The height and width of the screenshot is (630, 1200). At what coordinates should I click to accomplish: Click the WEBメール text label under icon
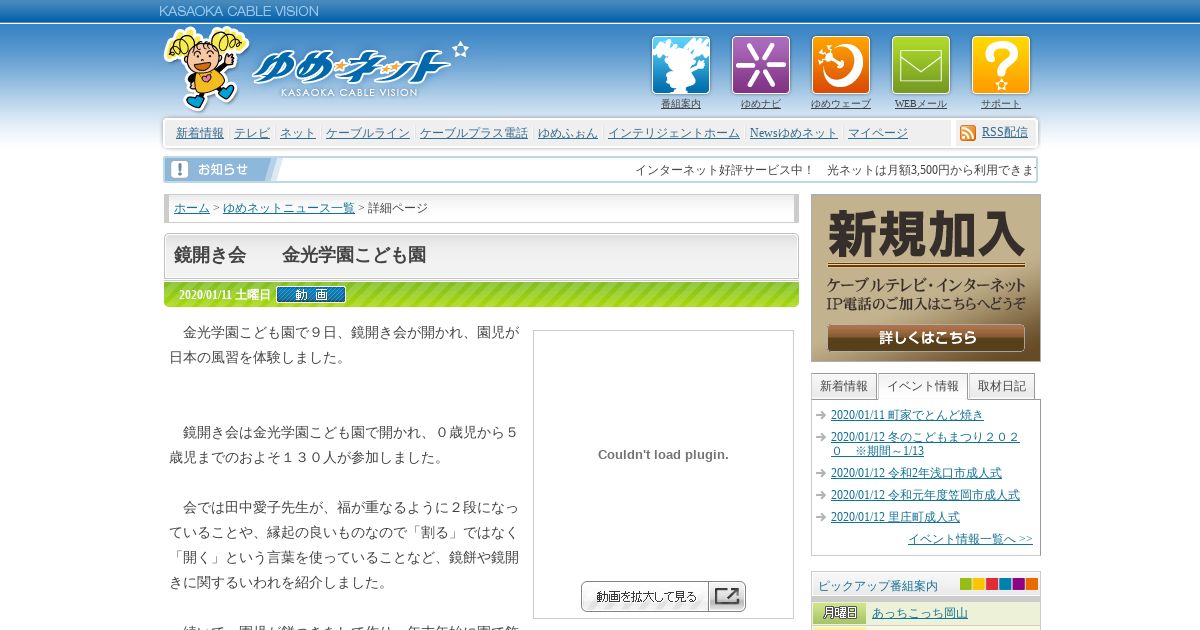coord(921,104)
